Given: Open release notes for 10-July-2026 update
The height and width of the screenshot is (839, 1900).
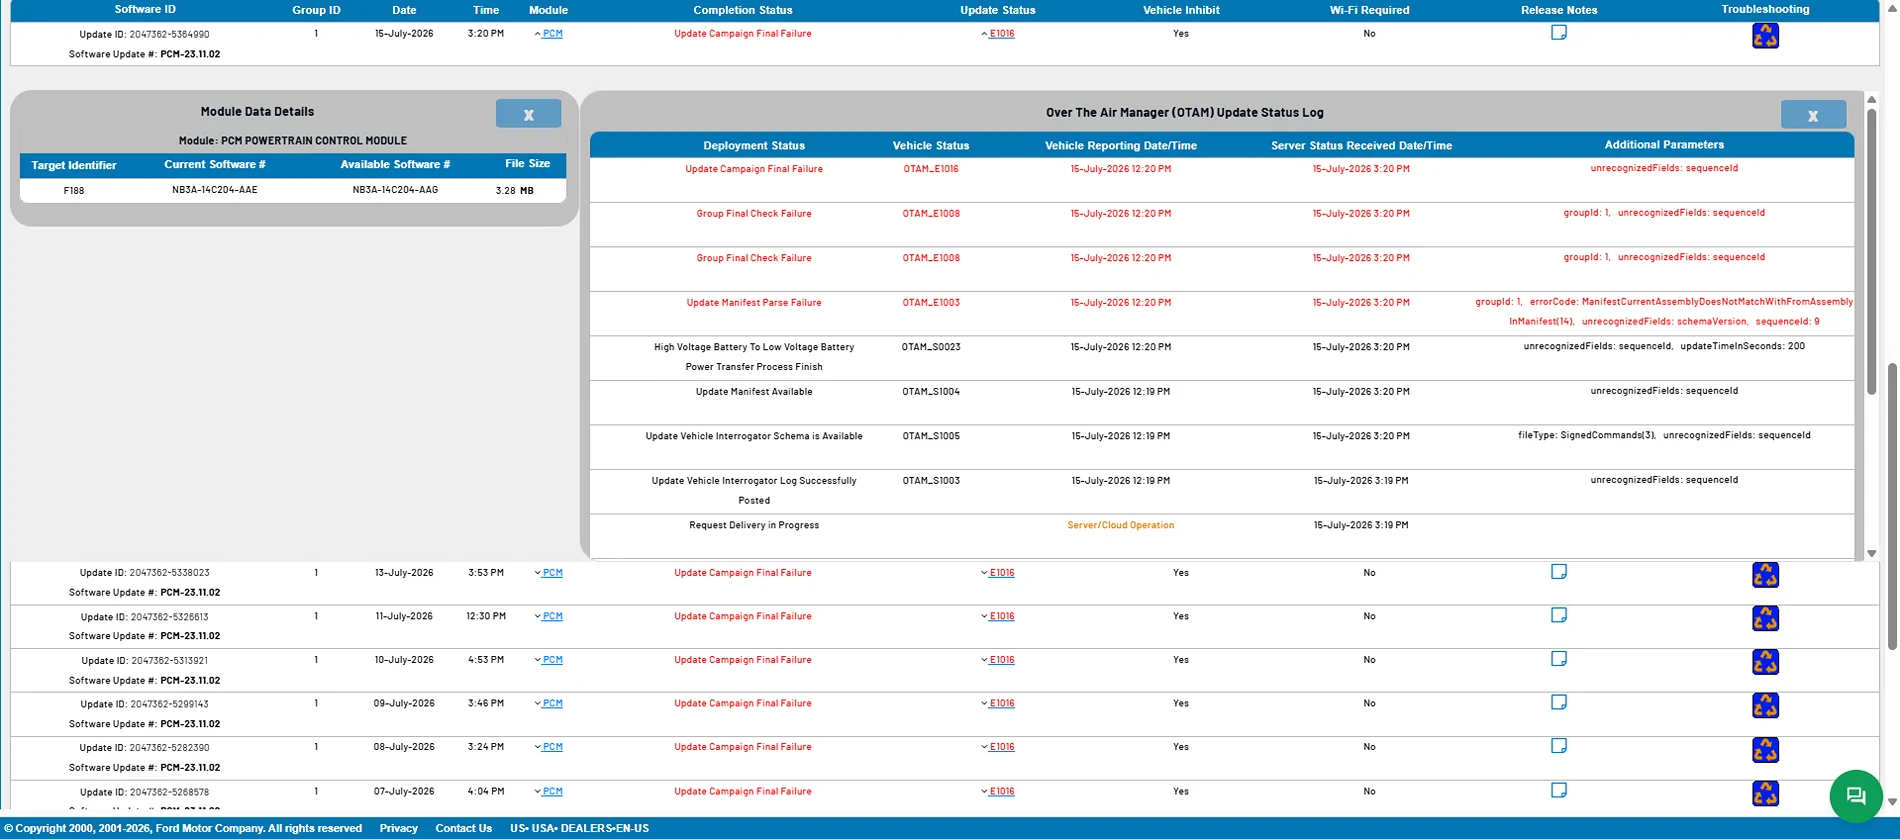Looking at the screenshot, I should (x=1559, y=659).
